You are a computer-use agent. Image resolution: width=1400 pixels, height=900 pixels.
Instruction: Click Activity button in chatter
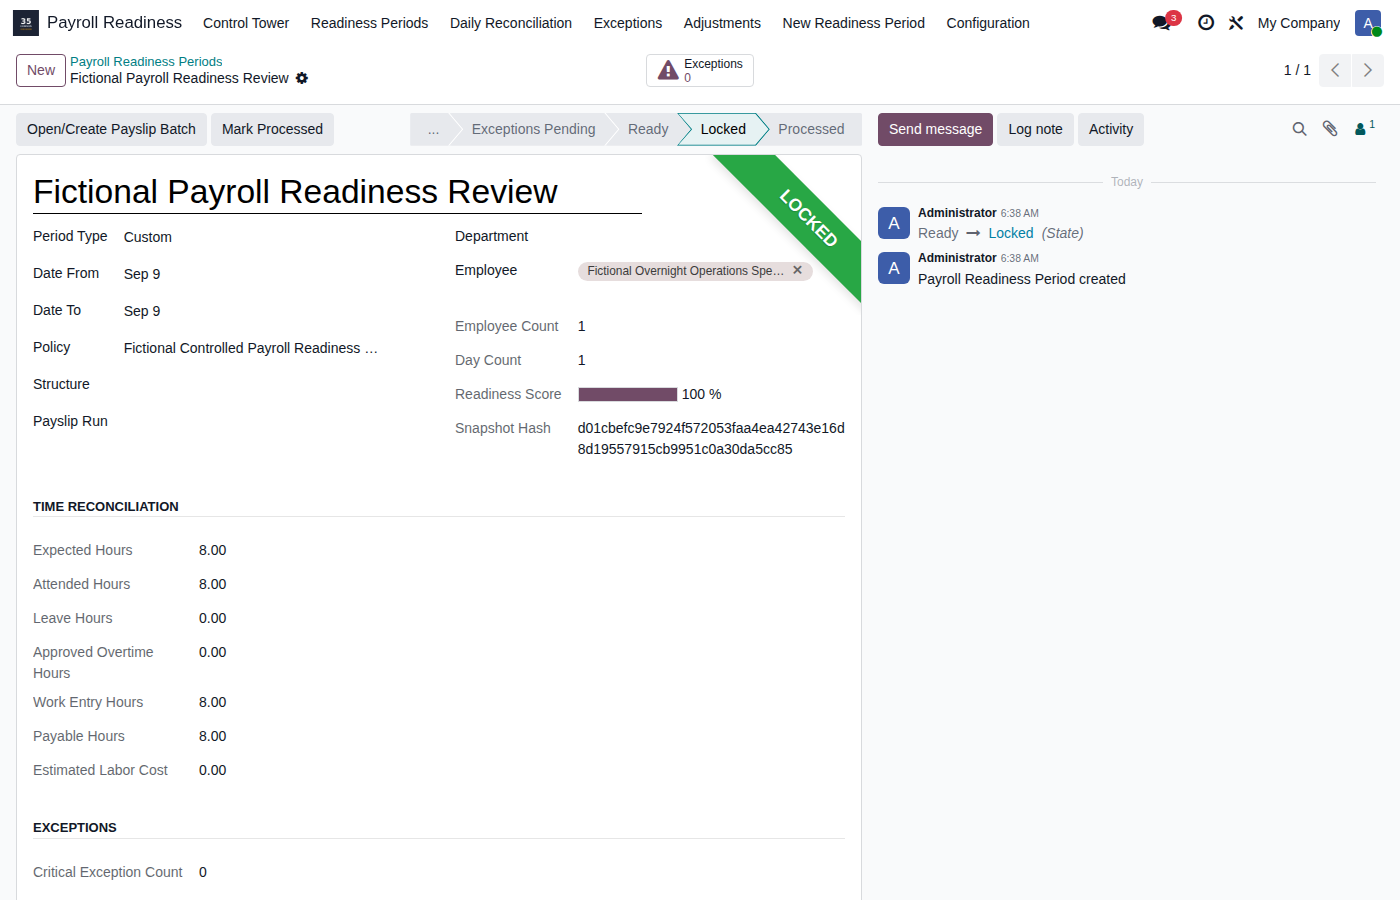click(x=1111, y=129)
